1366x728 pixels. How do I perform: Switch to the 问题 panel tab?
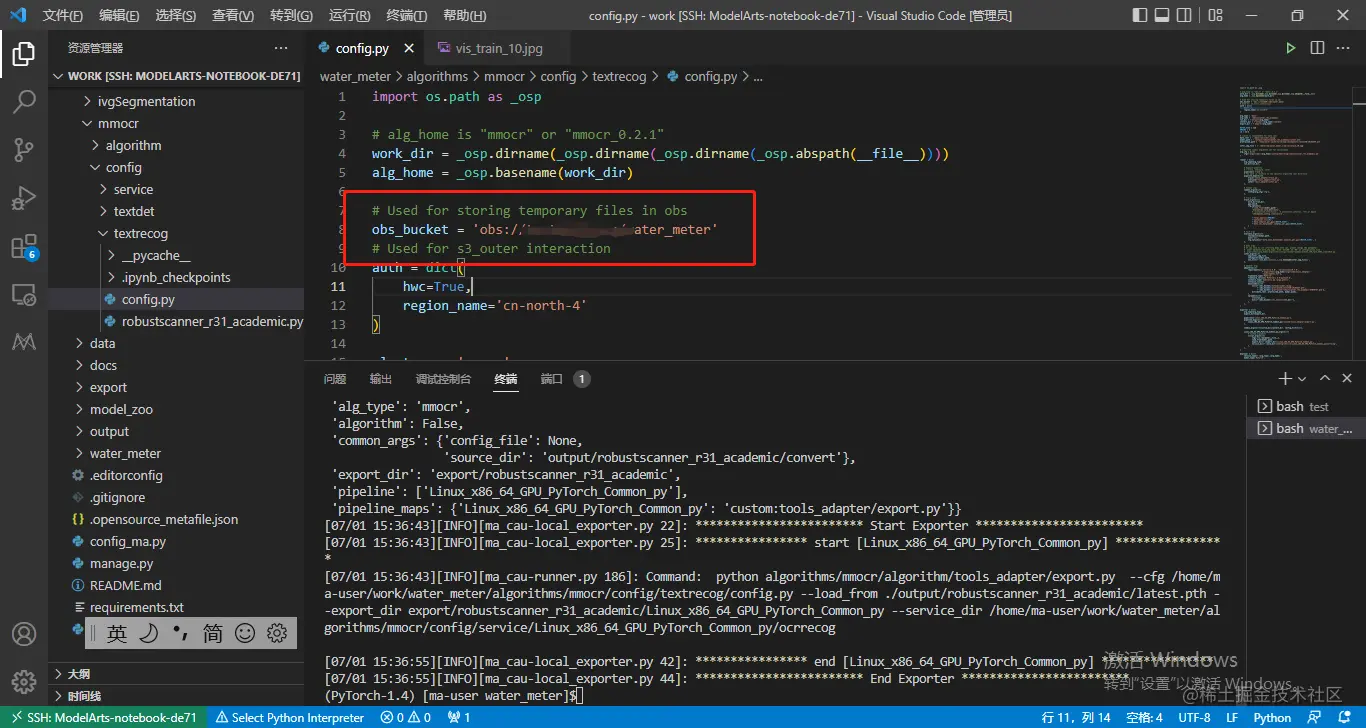coord(335,379)
